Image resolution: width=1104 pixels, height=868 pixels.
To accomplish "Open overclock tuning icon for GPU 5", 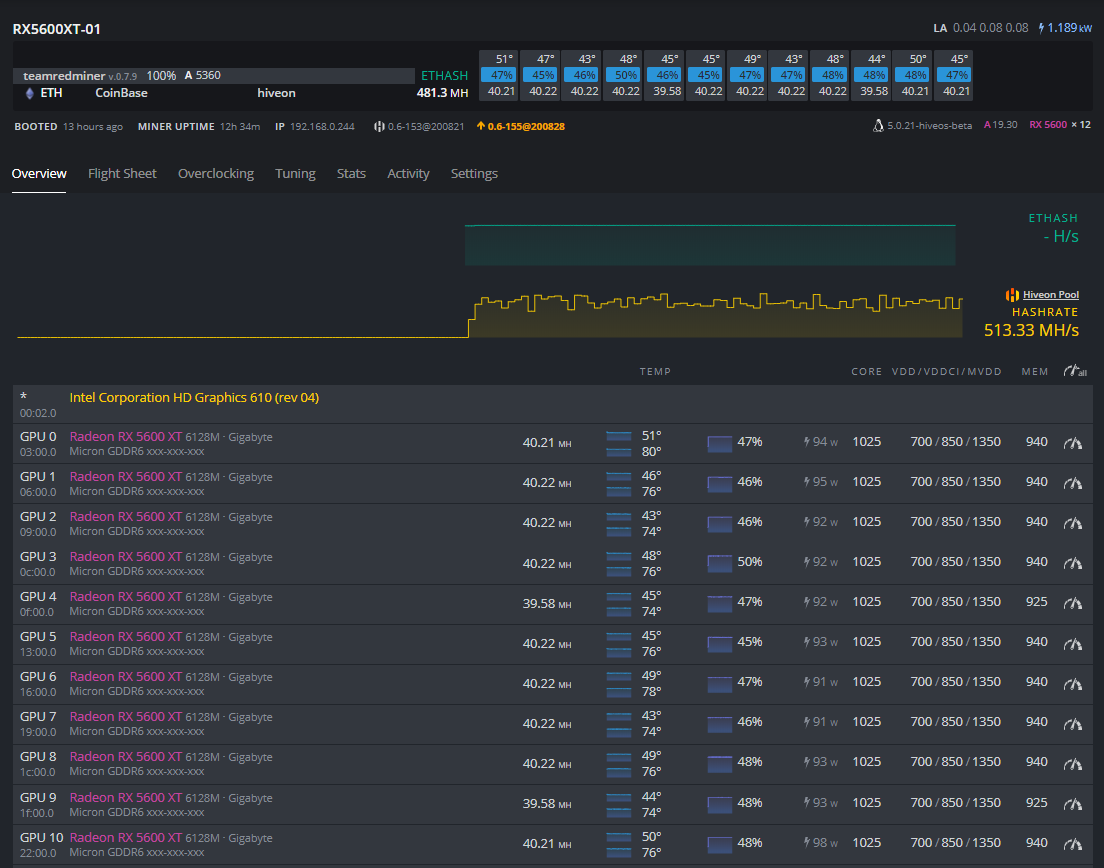I will tap(1072, 643).
